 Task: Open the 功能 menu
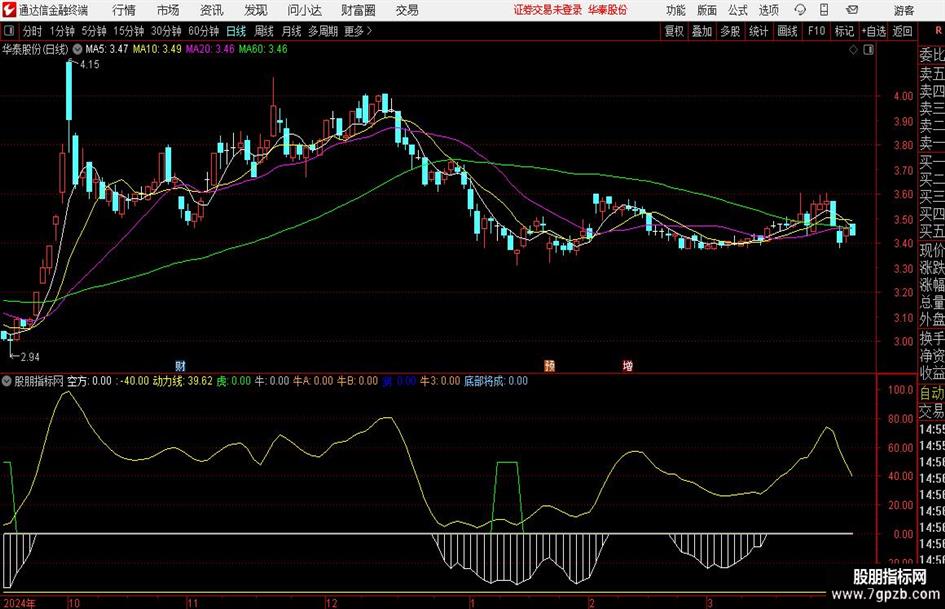[676, 10]
